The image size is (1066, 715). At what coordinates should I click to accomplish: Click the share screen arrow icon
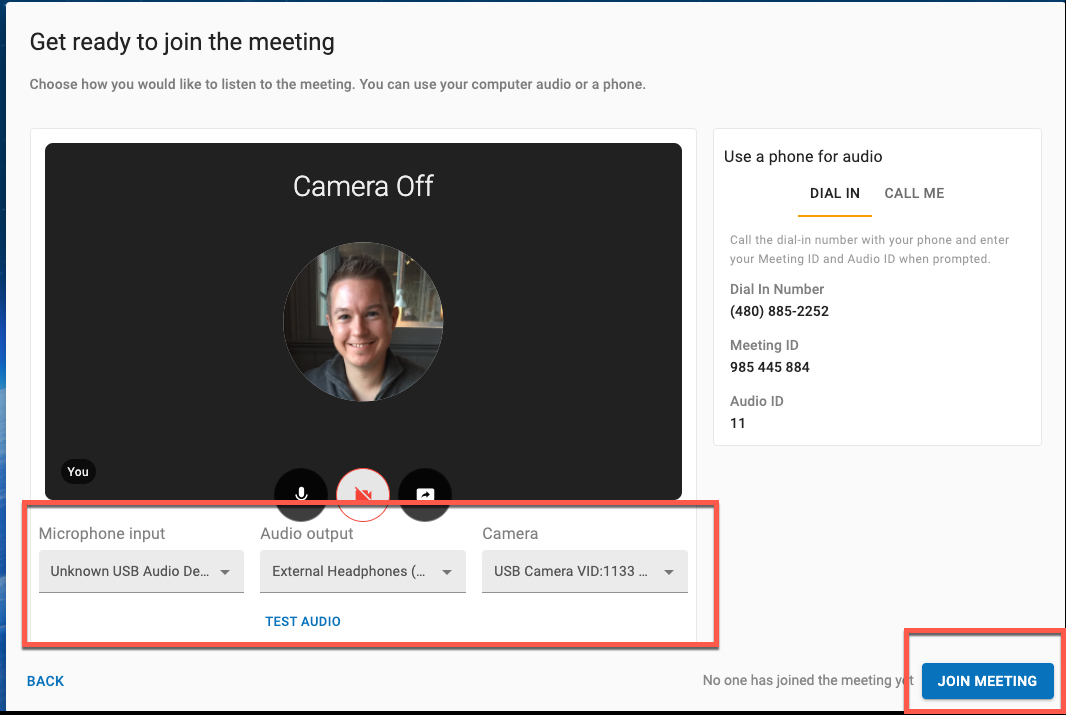(425, 494)
